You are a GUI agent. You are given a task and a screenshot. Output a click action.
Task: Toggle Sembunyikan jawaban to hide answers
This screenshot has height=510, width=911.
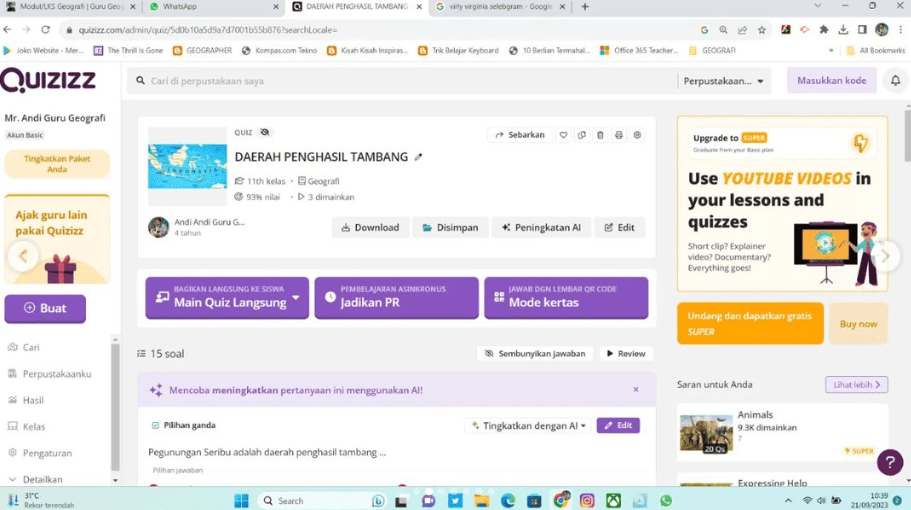(534, 354)
